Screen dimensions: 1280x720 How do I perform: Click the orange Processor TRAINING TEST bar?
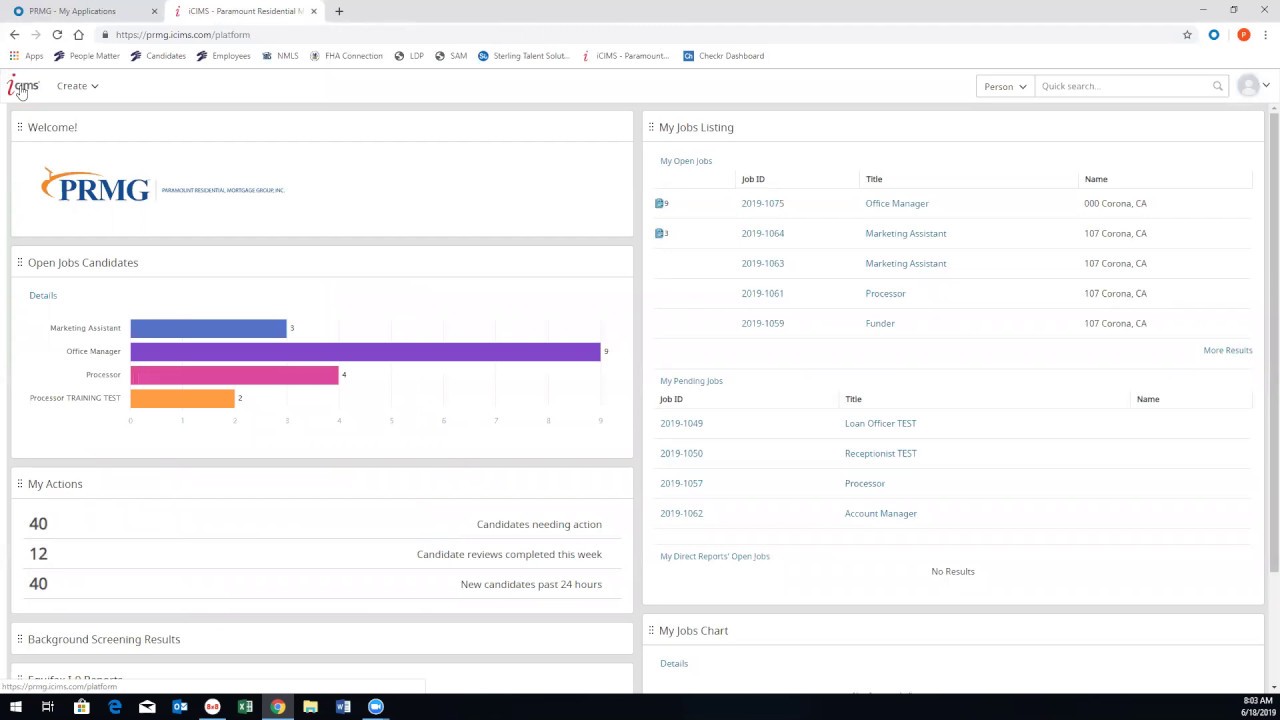(x=182, y=398)
